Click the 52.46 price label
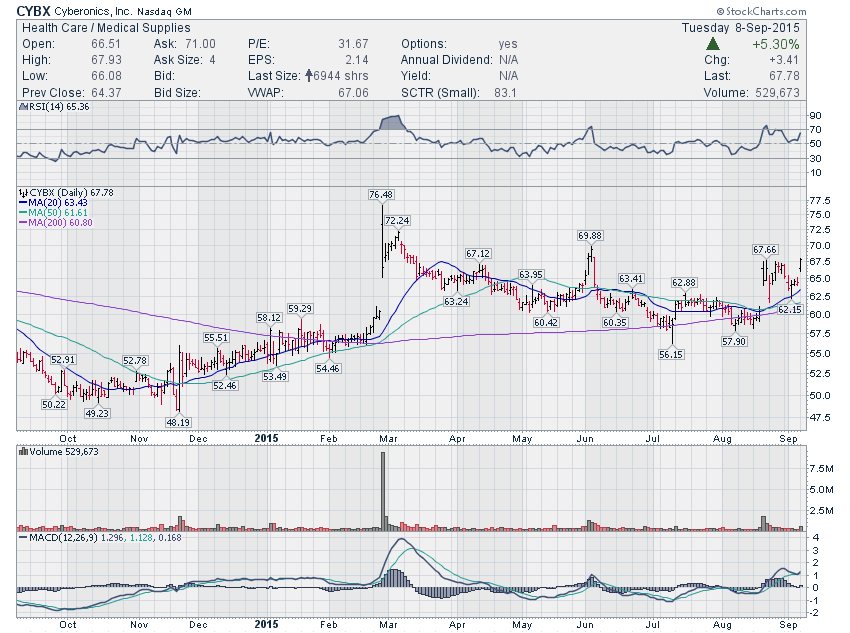 224,386
